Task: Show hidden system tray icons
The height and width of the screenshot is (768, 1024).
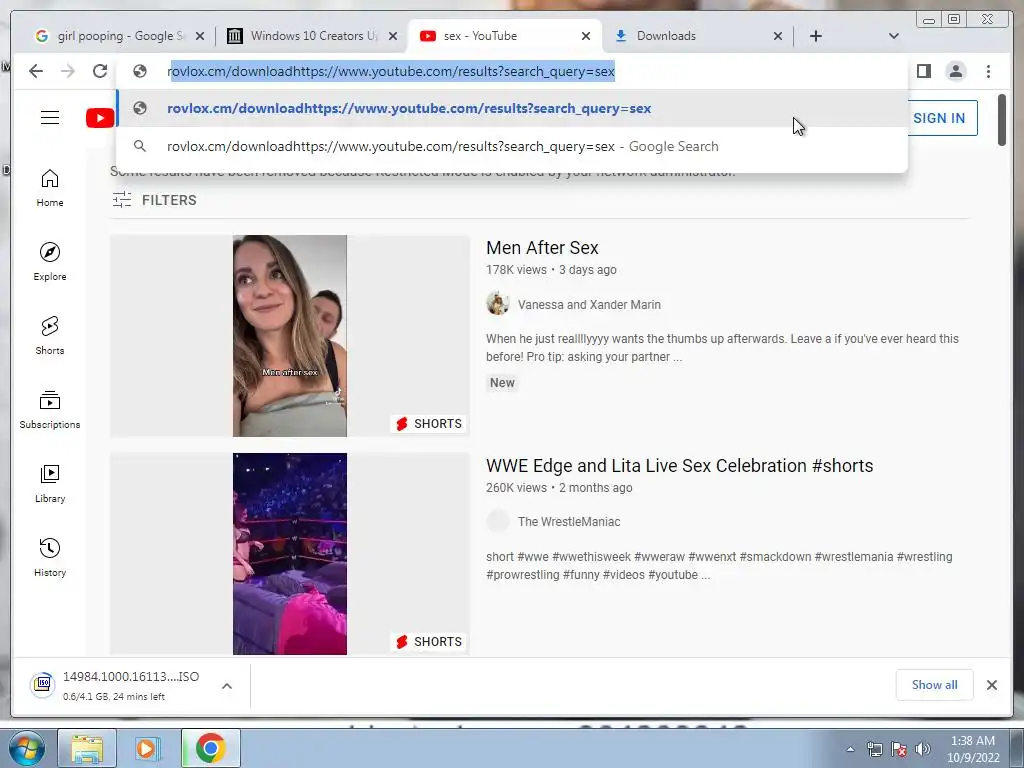Action: click(x=850, y=749)
